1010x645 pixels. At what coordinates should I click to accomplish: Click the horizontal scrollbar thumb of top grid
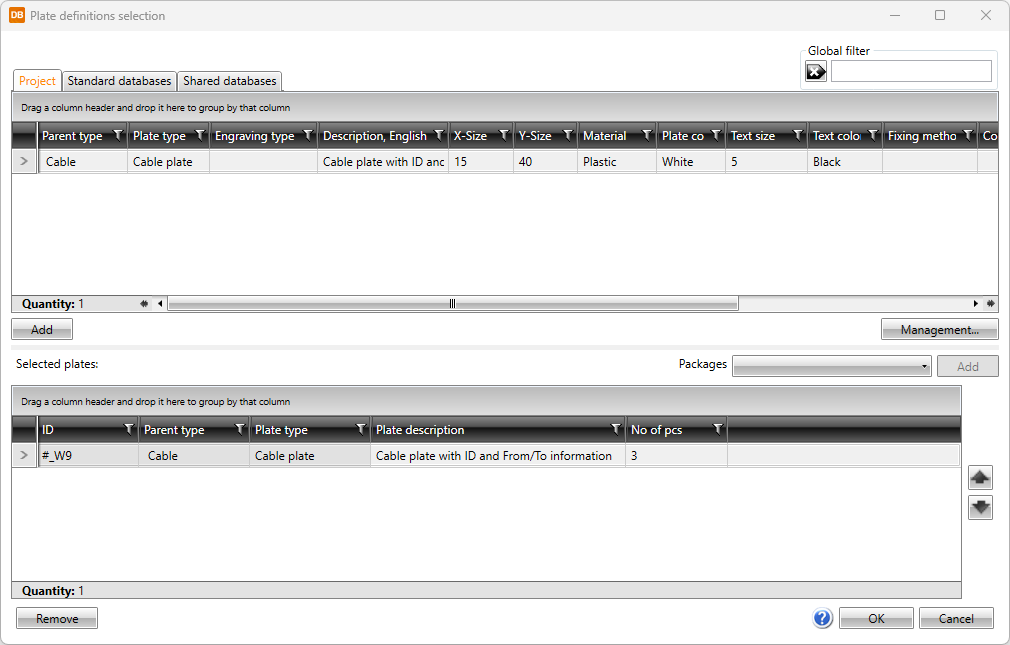tap(452, 303)
